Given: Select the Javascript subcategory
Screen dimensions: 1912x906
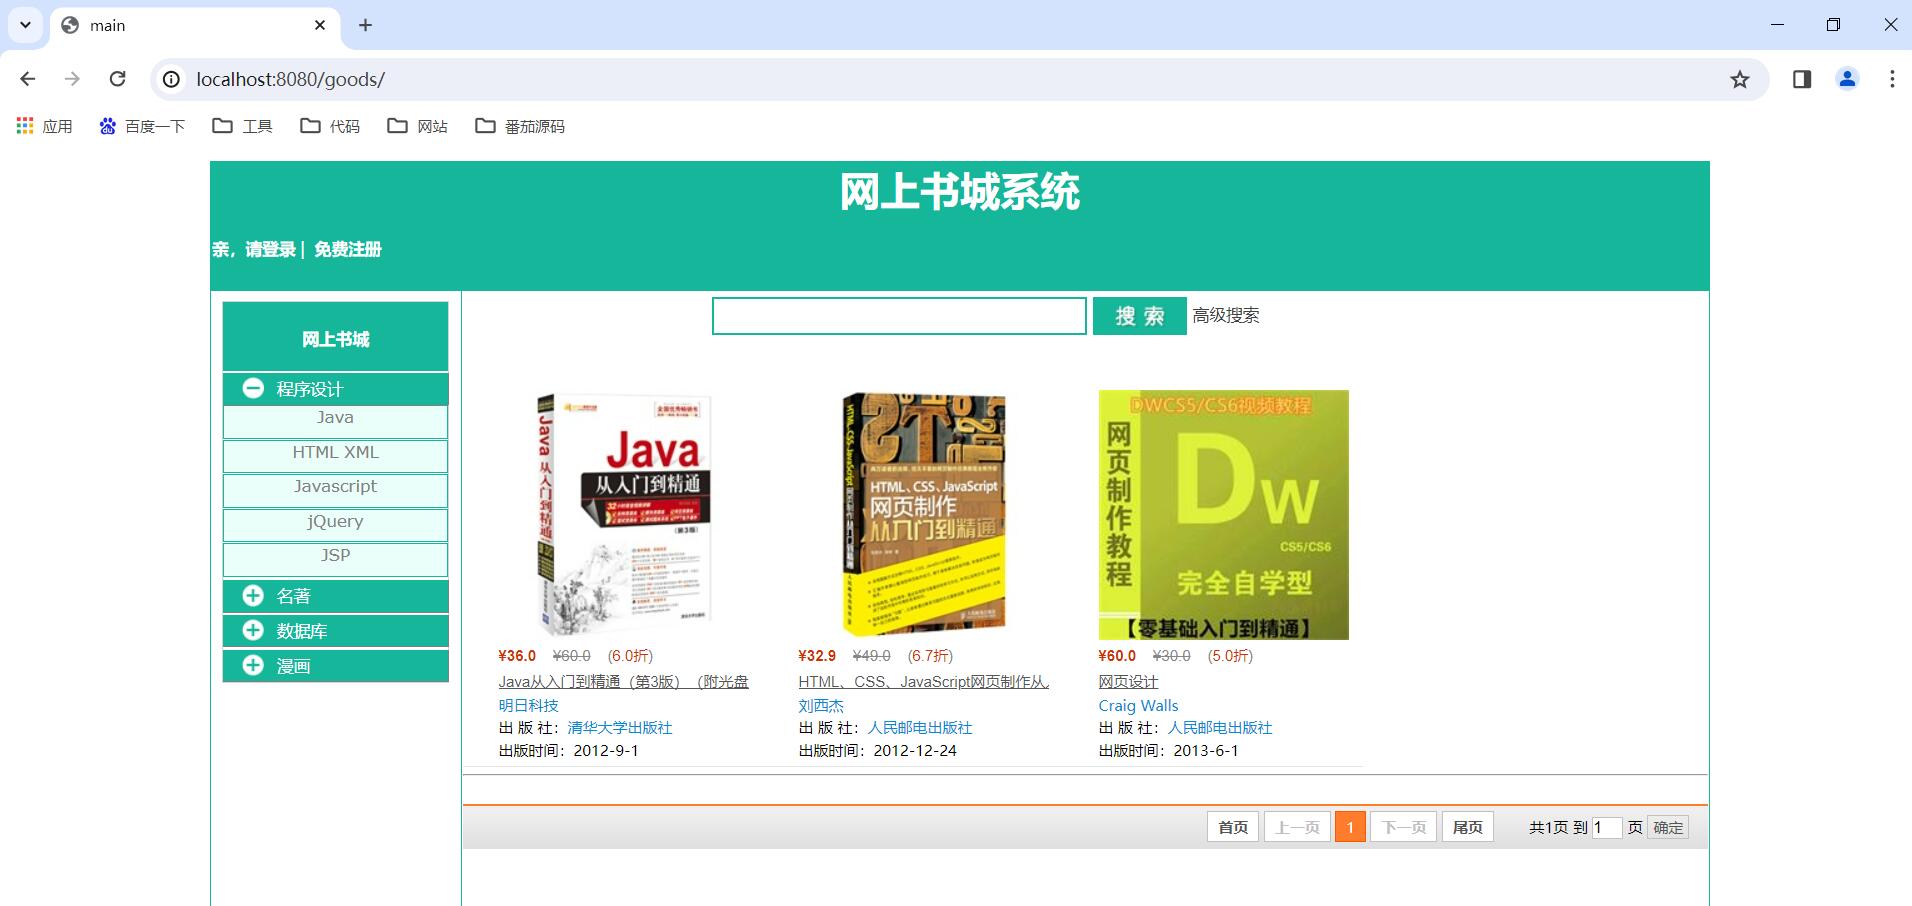Looking at the screenshot, I should click(x=335, y=487).
